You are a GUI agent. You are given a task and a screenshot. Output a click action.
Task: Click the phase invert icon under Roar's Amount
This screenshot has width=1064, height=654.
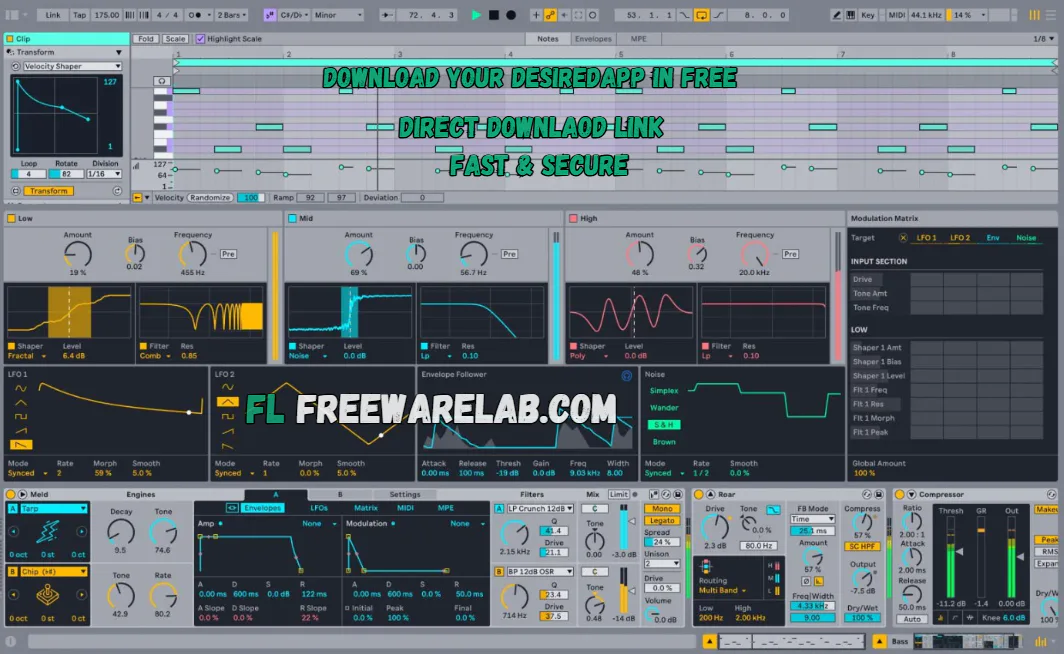(806, 581)
